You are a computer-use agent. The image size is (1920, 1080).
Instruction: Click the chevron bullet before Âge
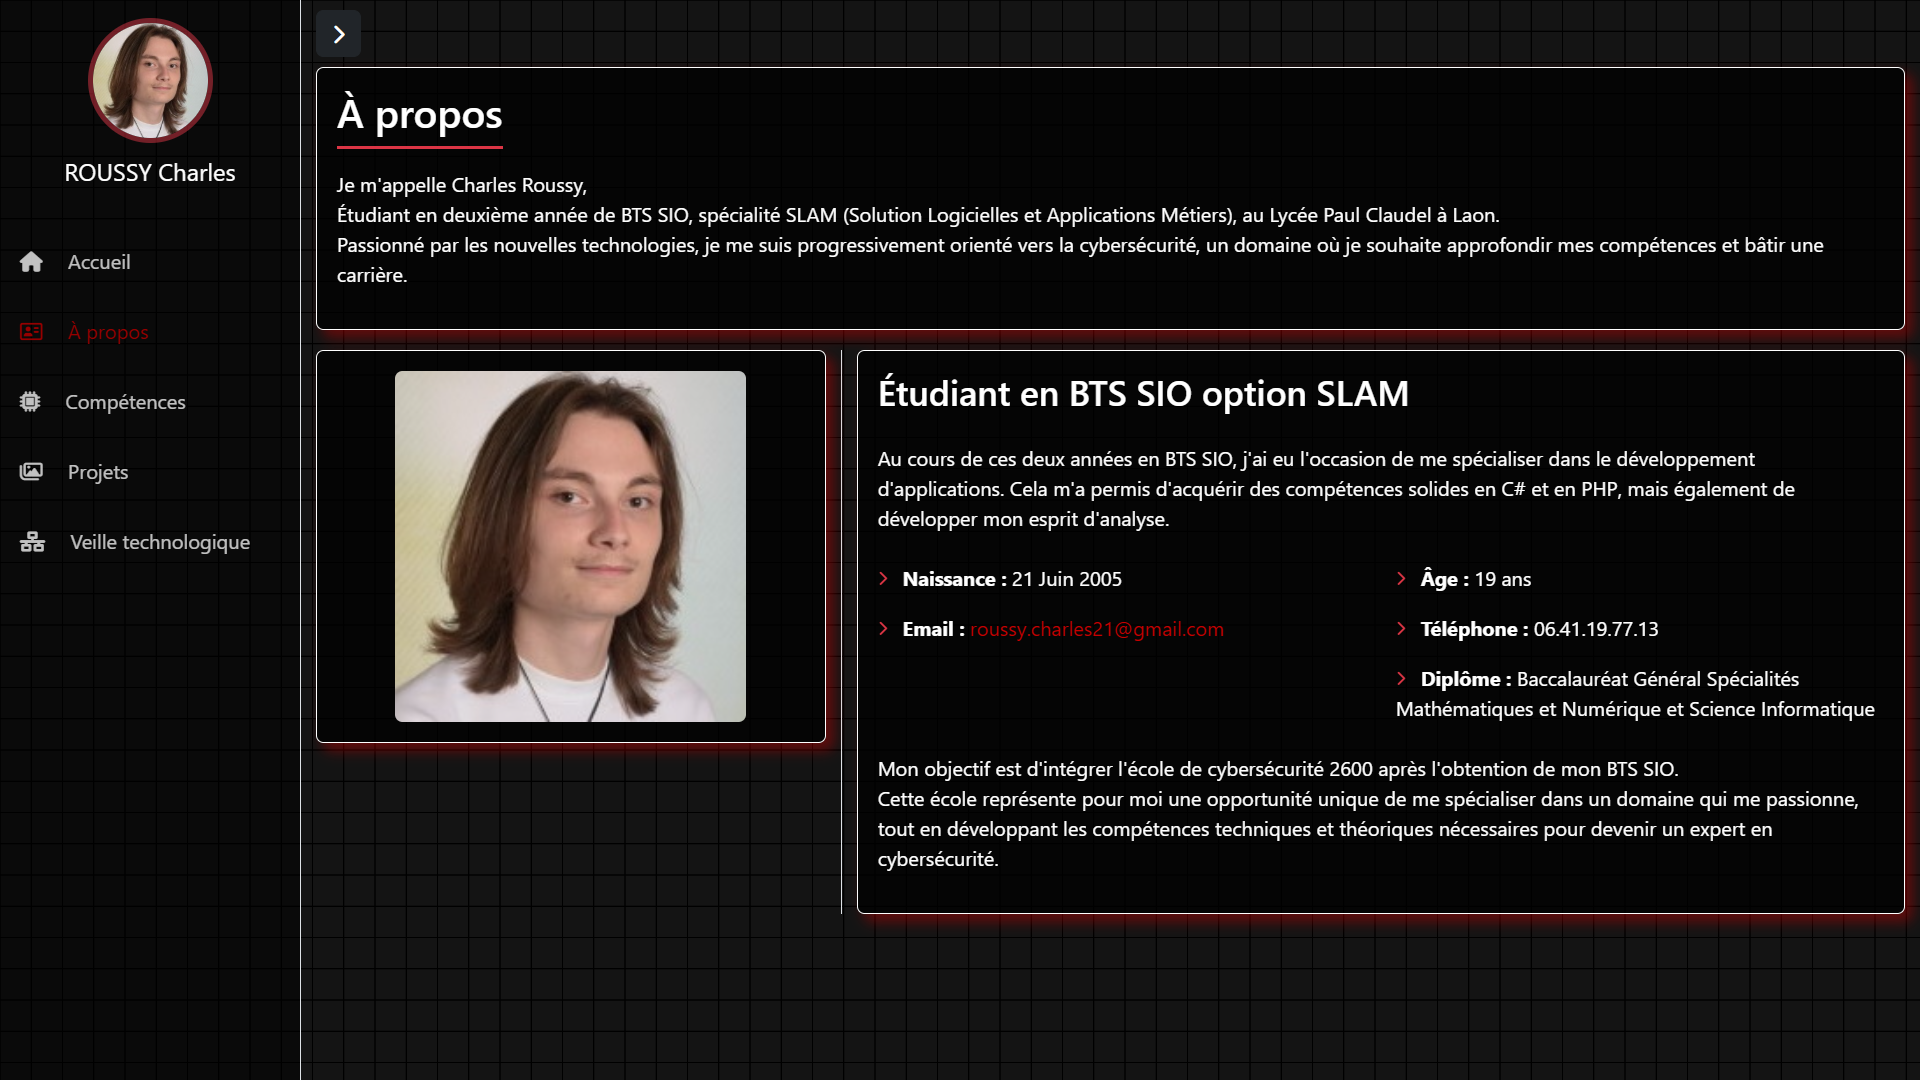pos(1401,579)
